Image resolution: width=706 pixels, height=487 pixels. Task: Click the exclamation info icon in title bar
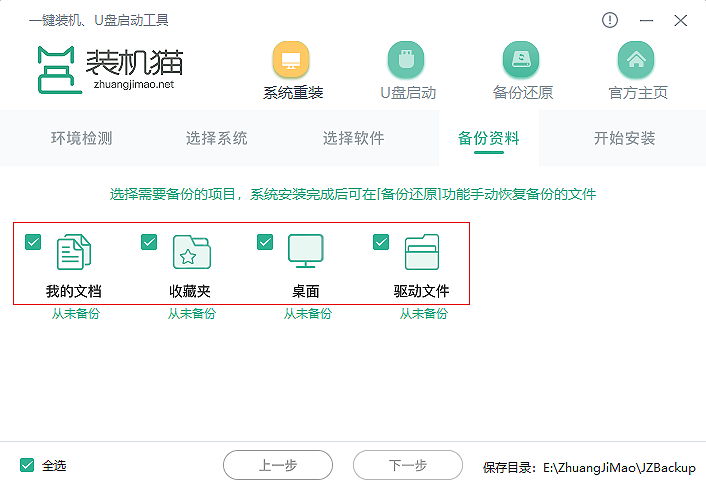click(x=610, y=20)
